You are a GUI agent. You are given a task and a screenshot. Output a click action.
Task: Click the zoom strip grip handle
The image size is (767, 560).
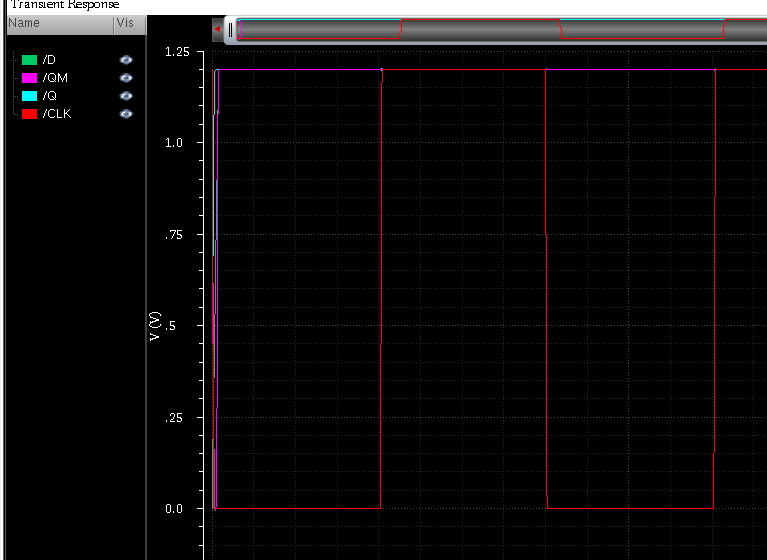(230, 30)
